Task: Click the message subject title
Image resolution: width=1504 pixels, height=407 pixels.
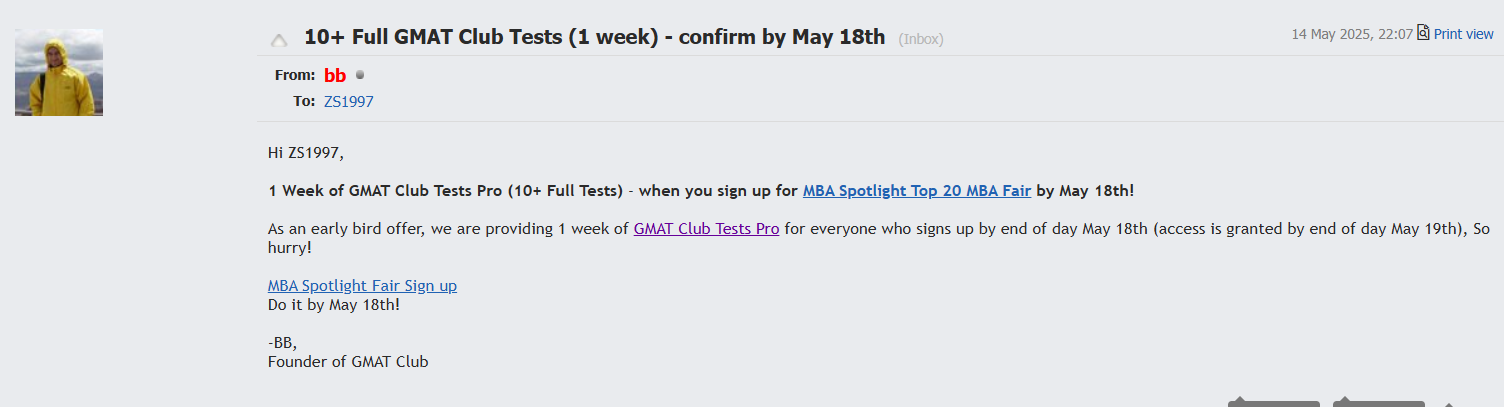Action: (x=594, y=37)
